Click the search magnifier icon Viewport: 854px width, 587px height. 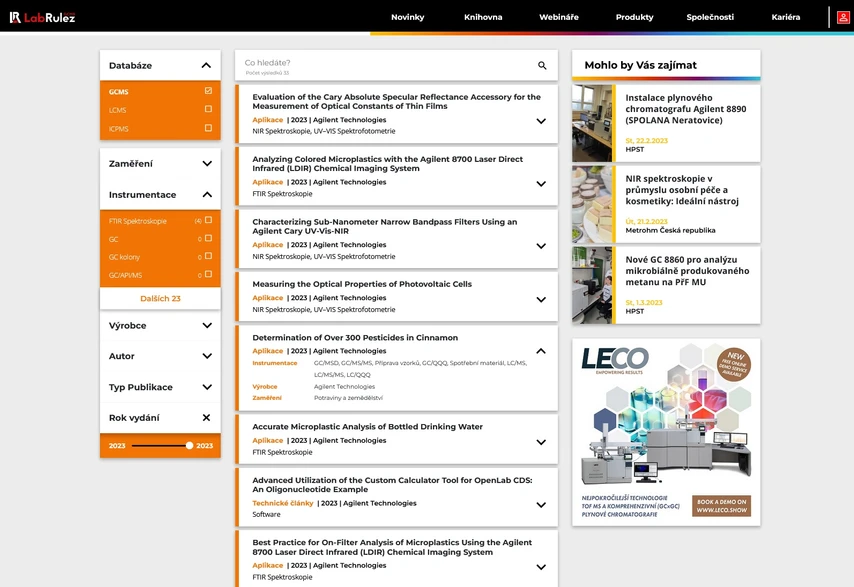pyautogui.click(x=542, y=65)
